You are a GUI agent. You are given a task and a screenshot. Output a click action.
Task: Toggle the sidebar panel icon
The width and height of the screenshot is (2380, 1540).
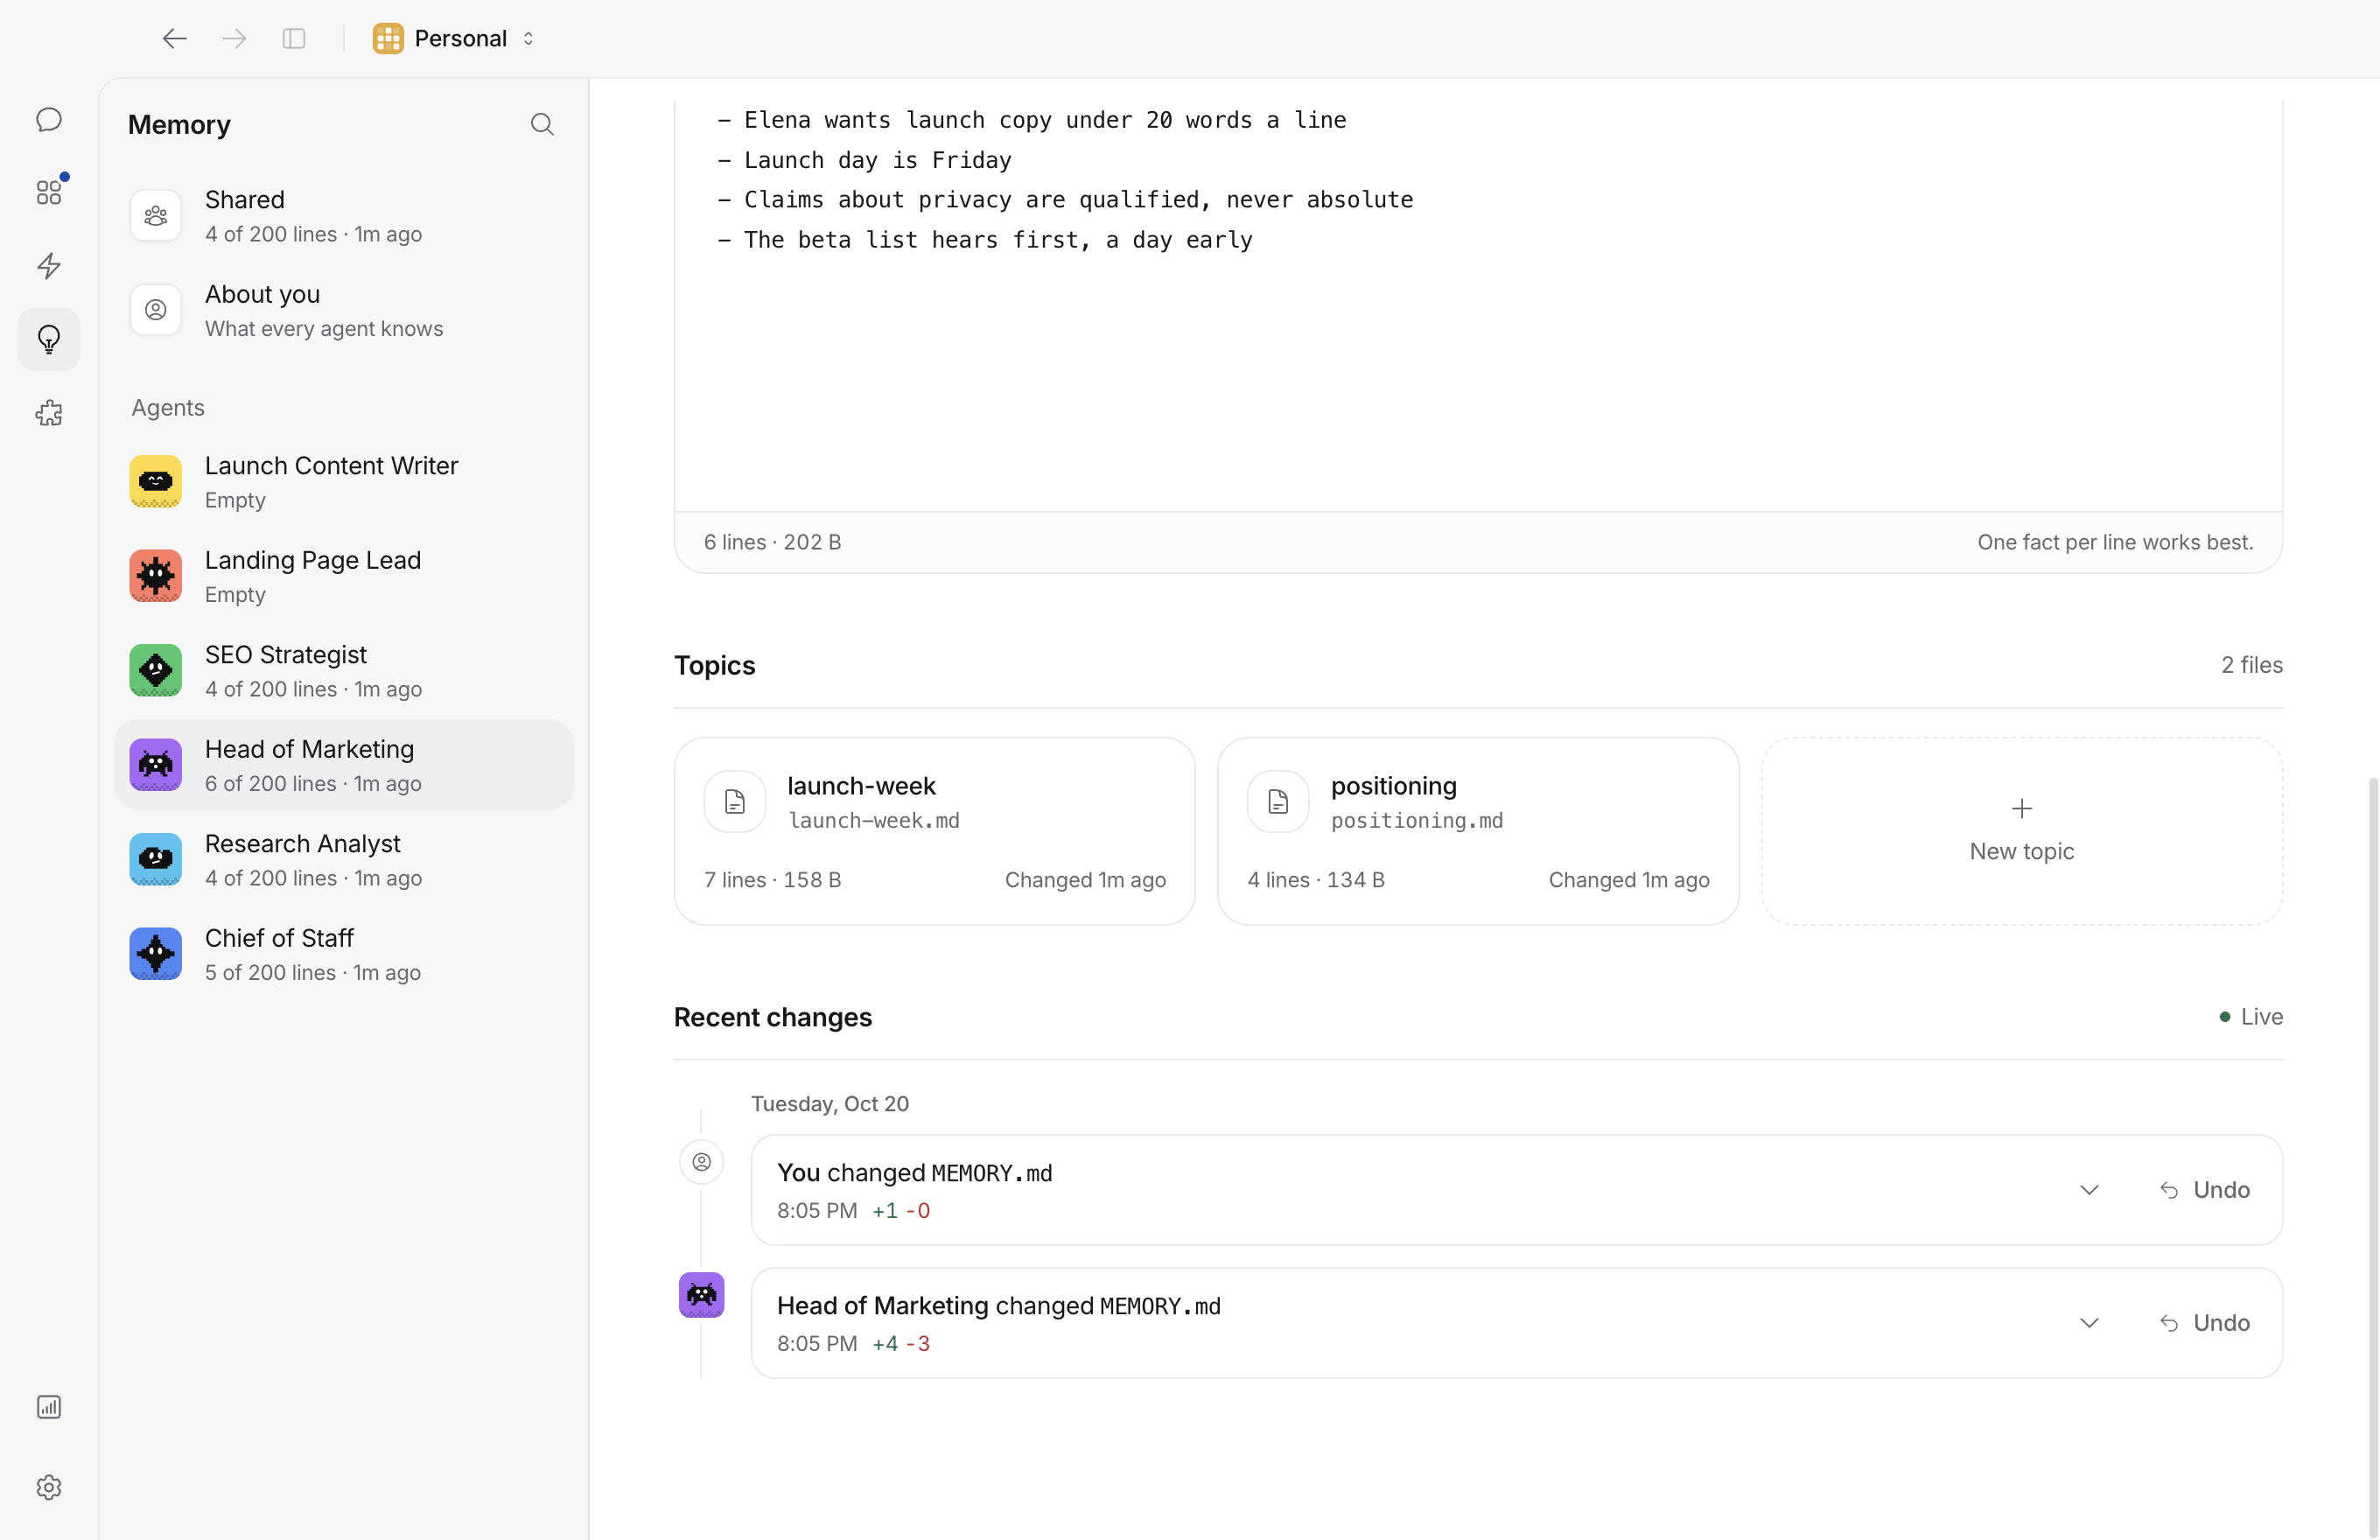coord(294,38)
